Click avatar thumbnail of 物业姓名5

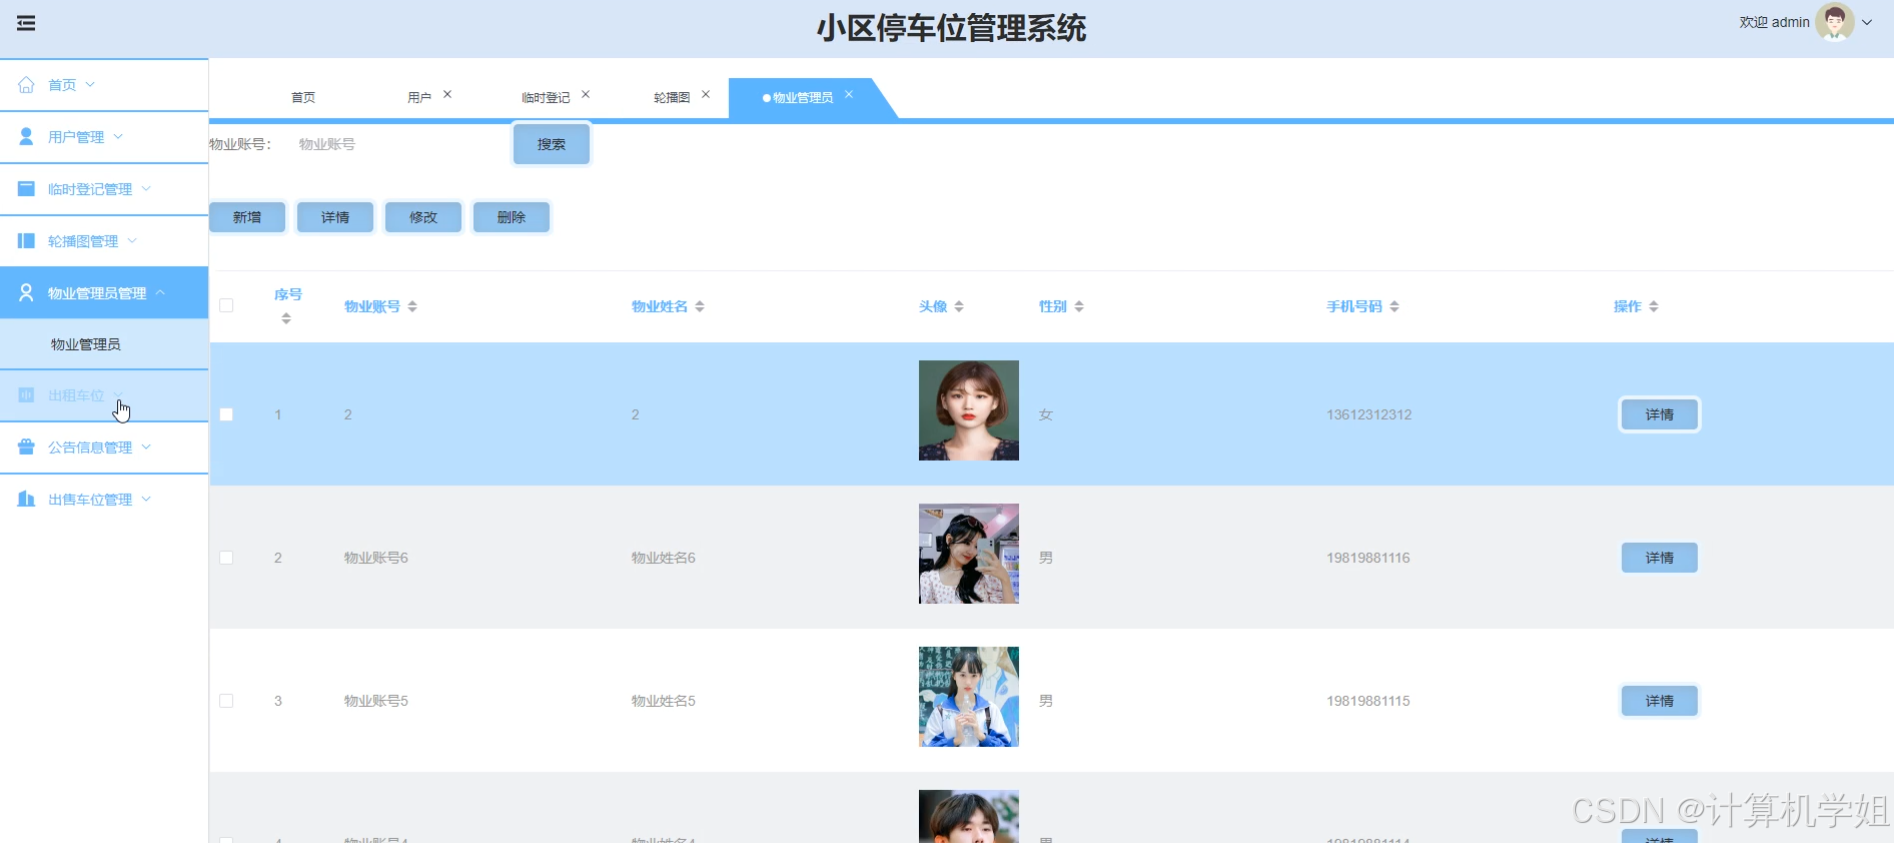click(969, 696)
